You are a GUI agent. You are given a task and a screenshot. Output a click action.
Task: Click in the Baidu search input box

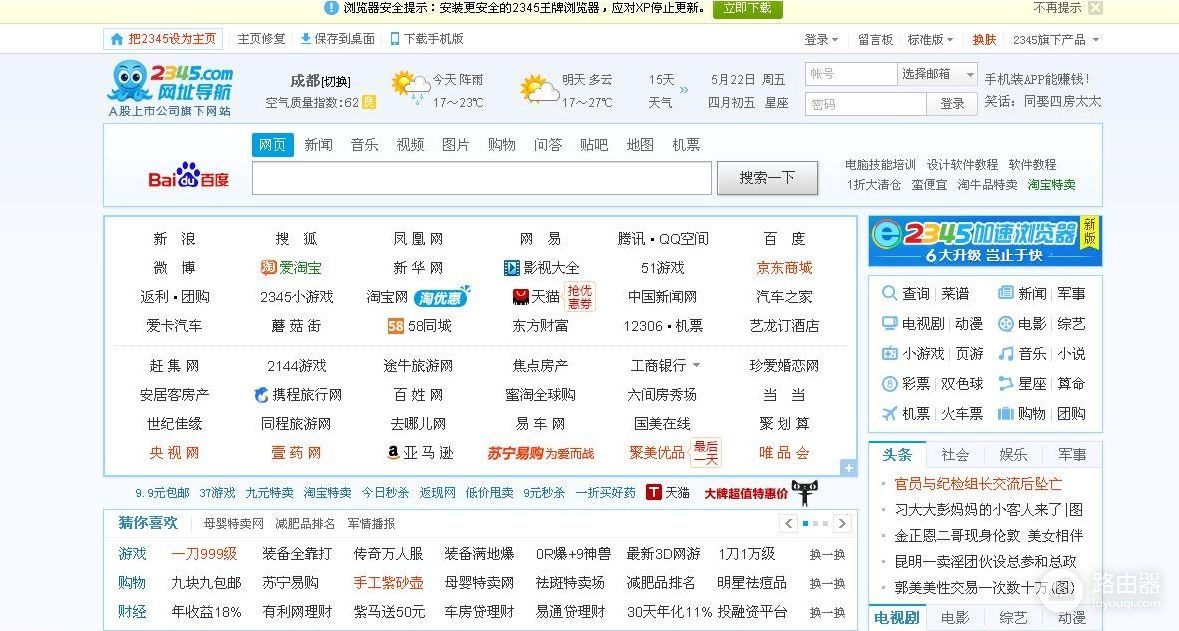point(482,178)
